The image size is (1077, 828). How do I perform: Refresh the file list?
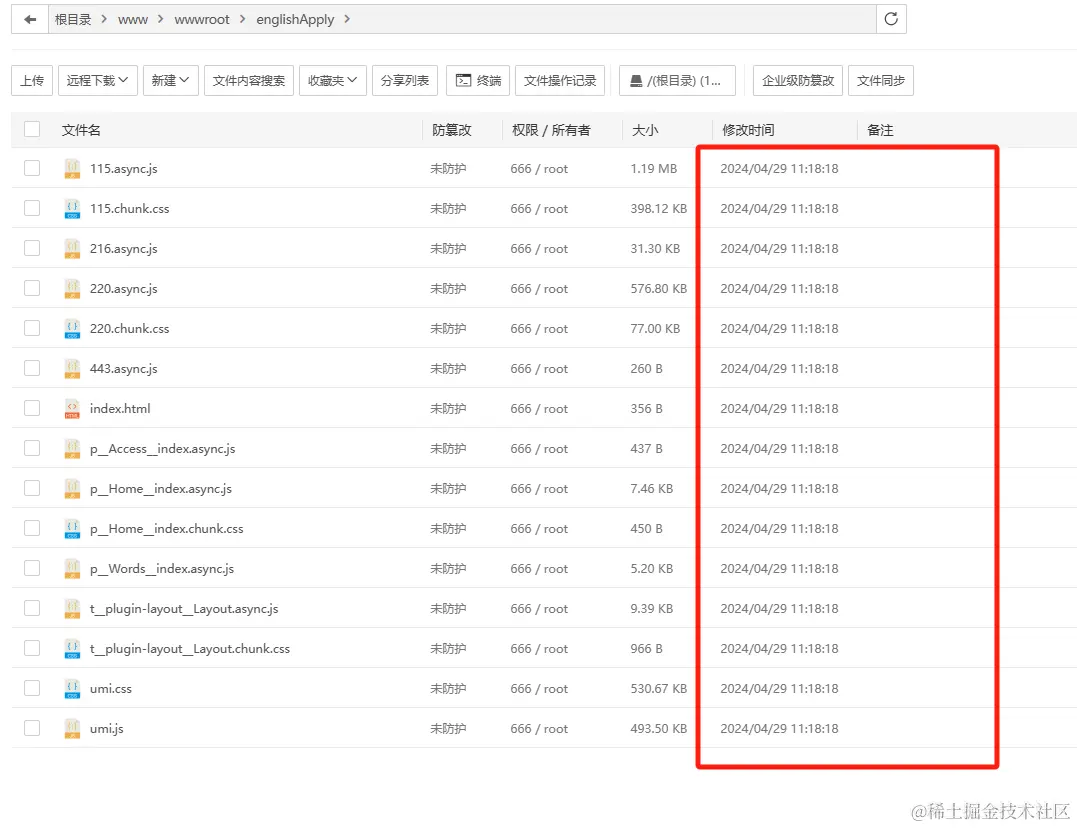tap(891, 19)
